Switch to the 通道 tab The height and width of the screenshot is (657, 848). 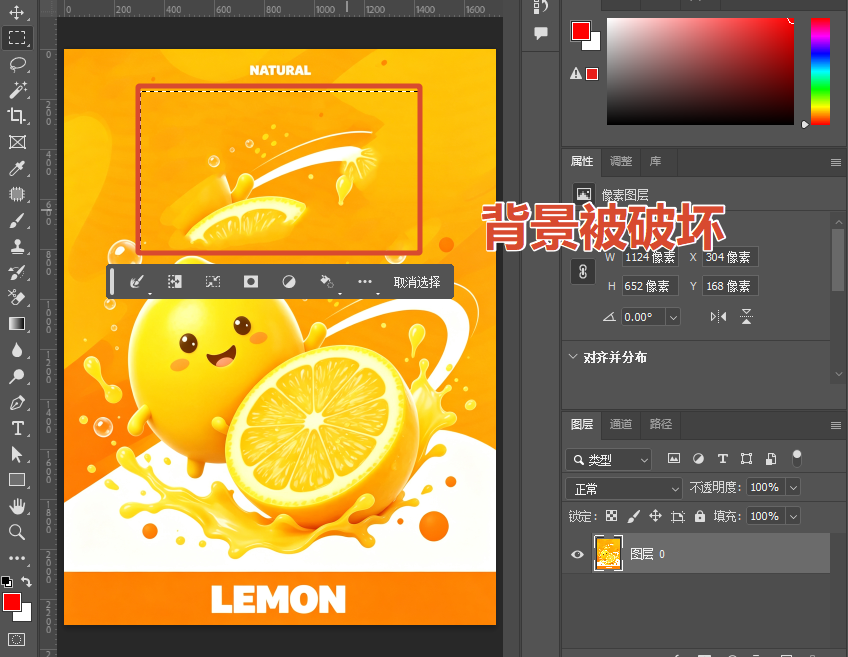pos(621,424)
